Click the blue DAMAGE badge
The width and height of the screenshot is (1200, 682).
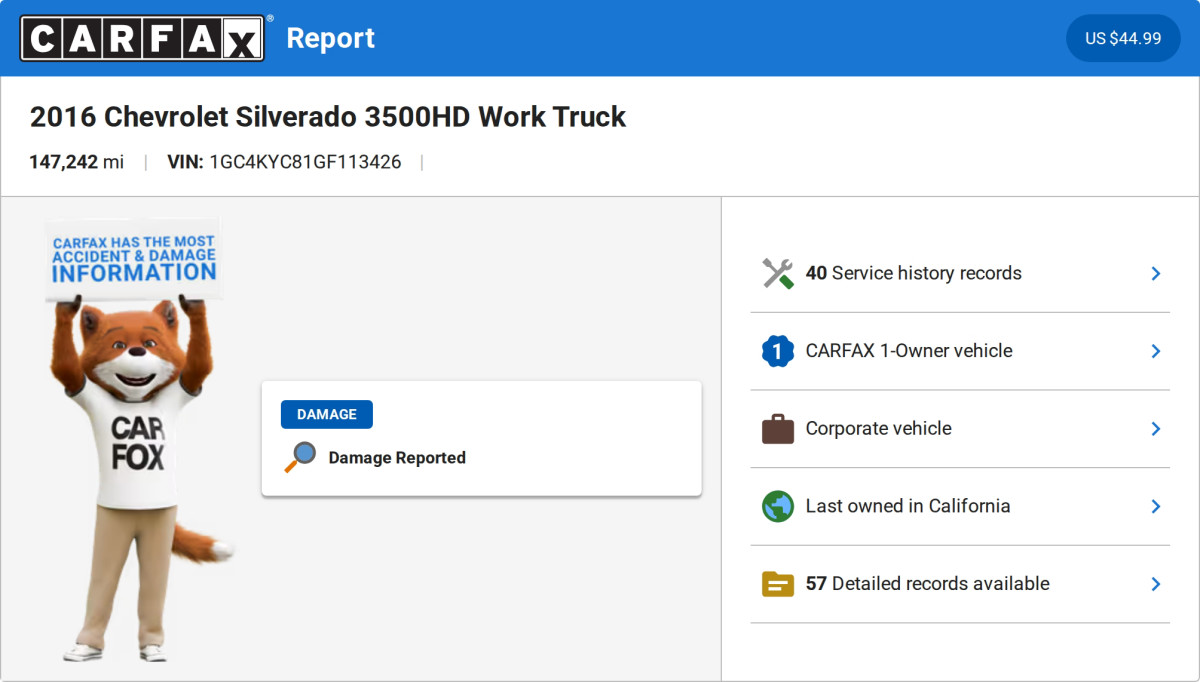click(x=326, y=414)
